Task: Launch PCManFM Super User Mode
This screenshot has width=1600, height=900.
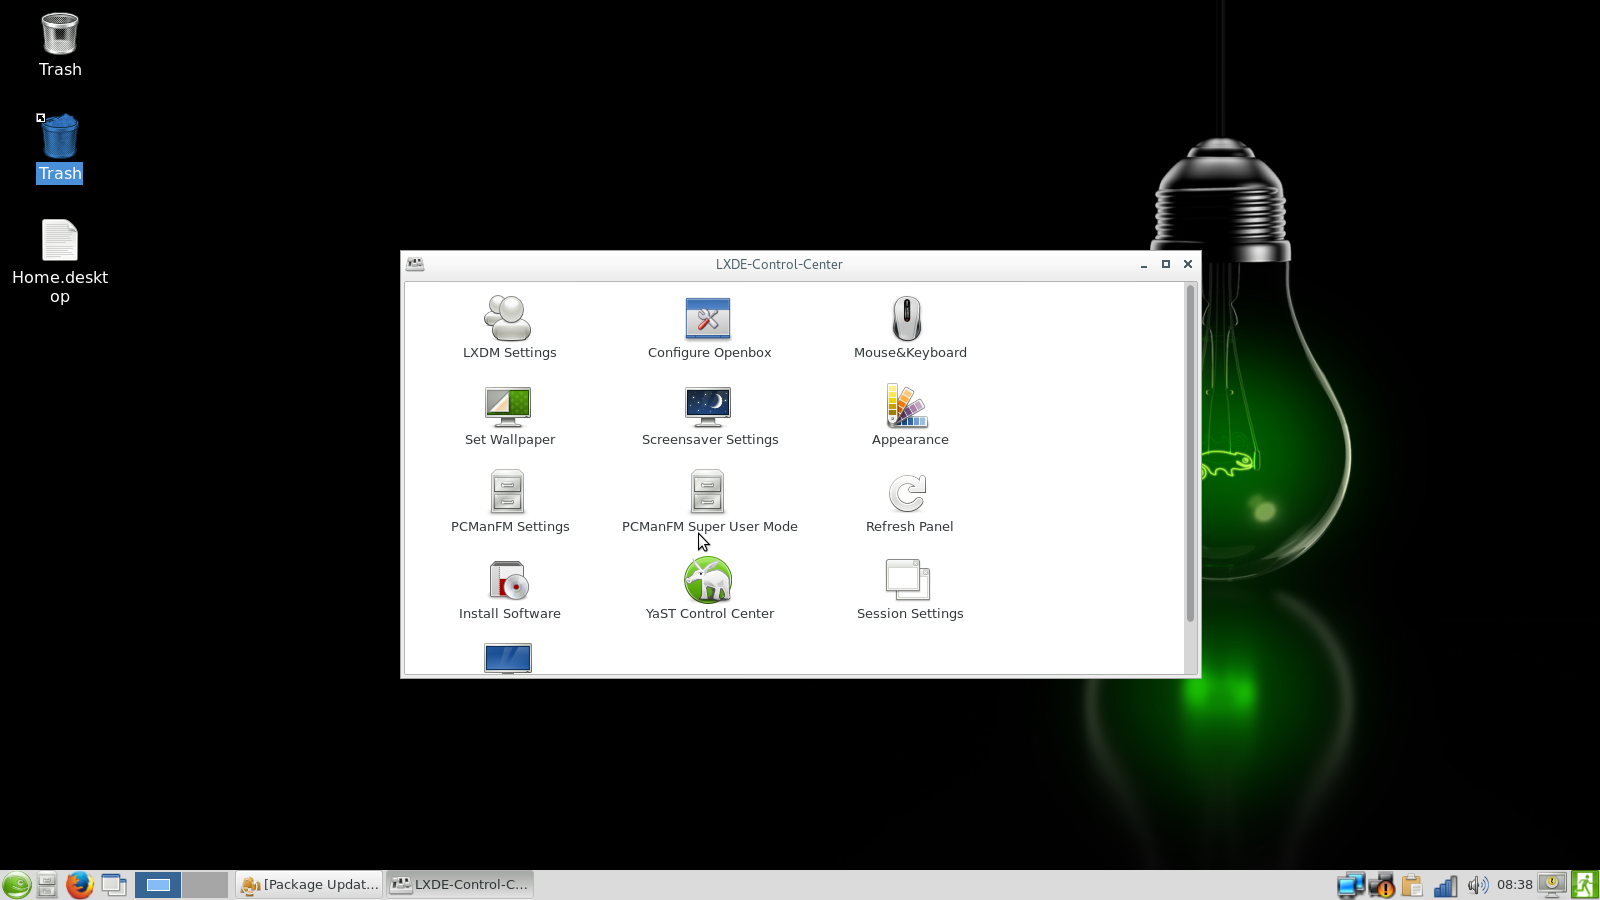Action: click(x=708, y=494)
